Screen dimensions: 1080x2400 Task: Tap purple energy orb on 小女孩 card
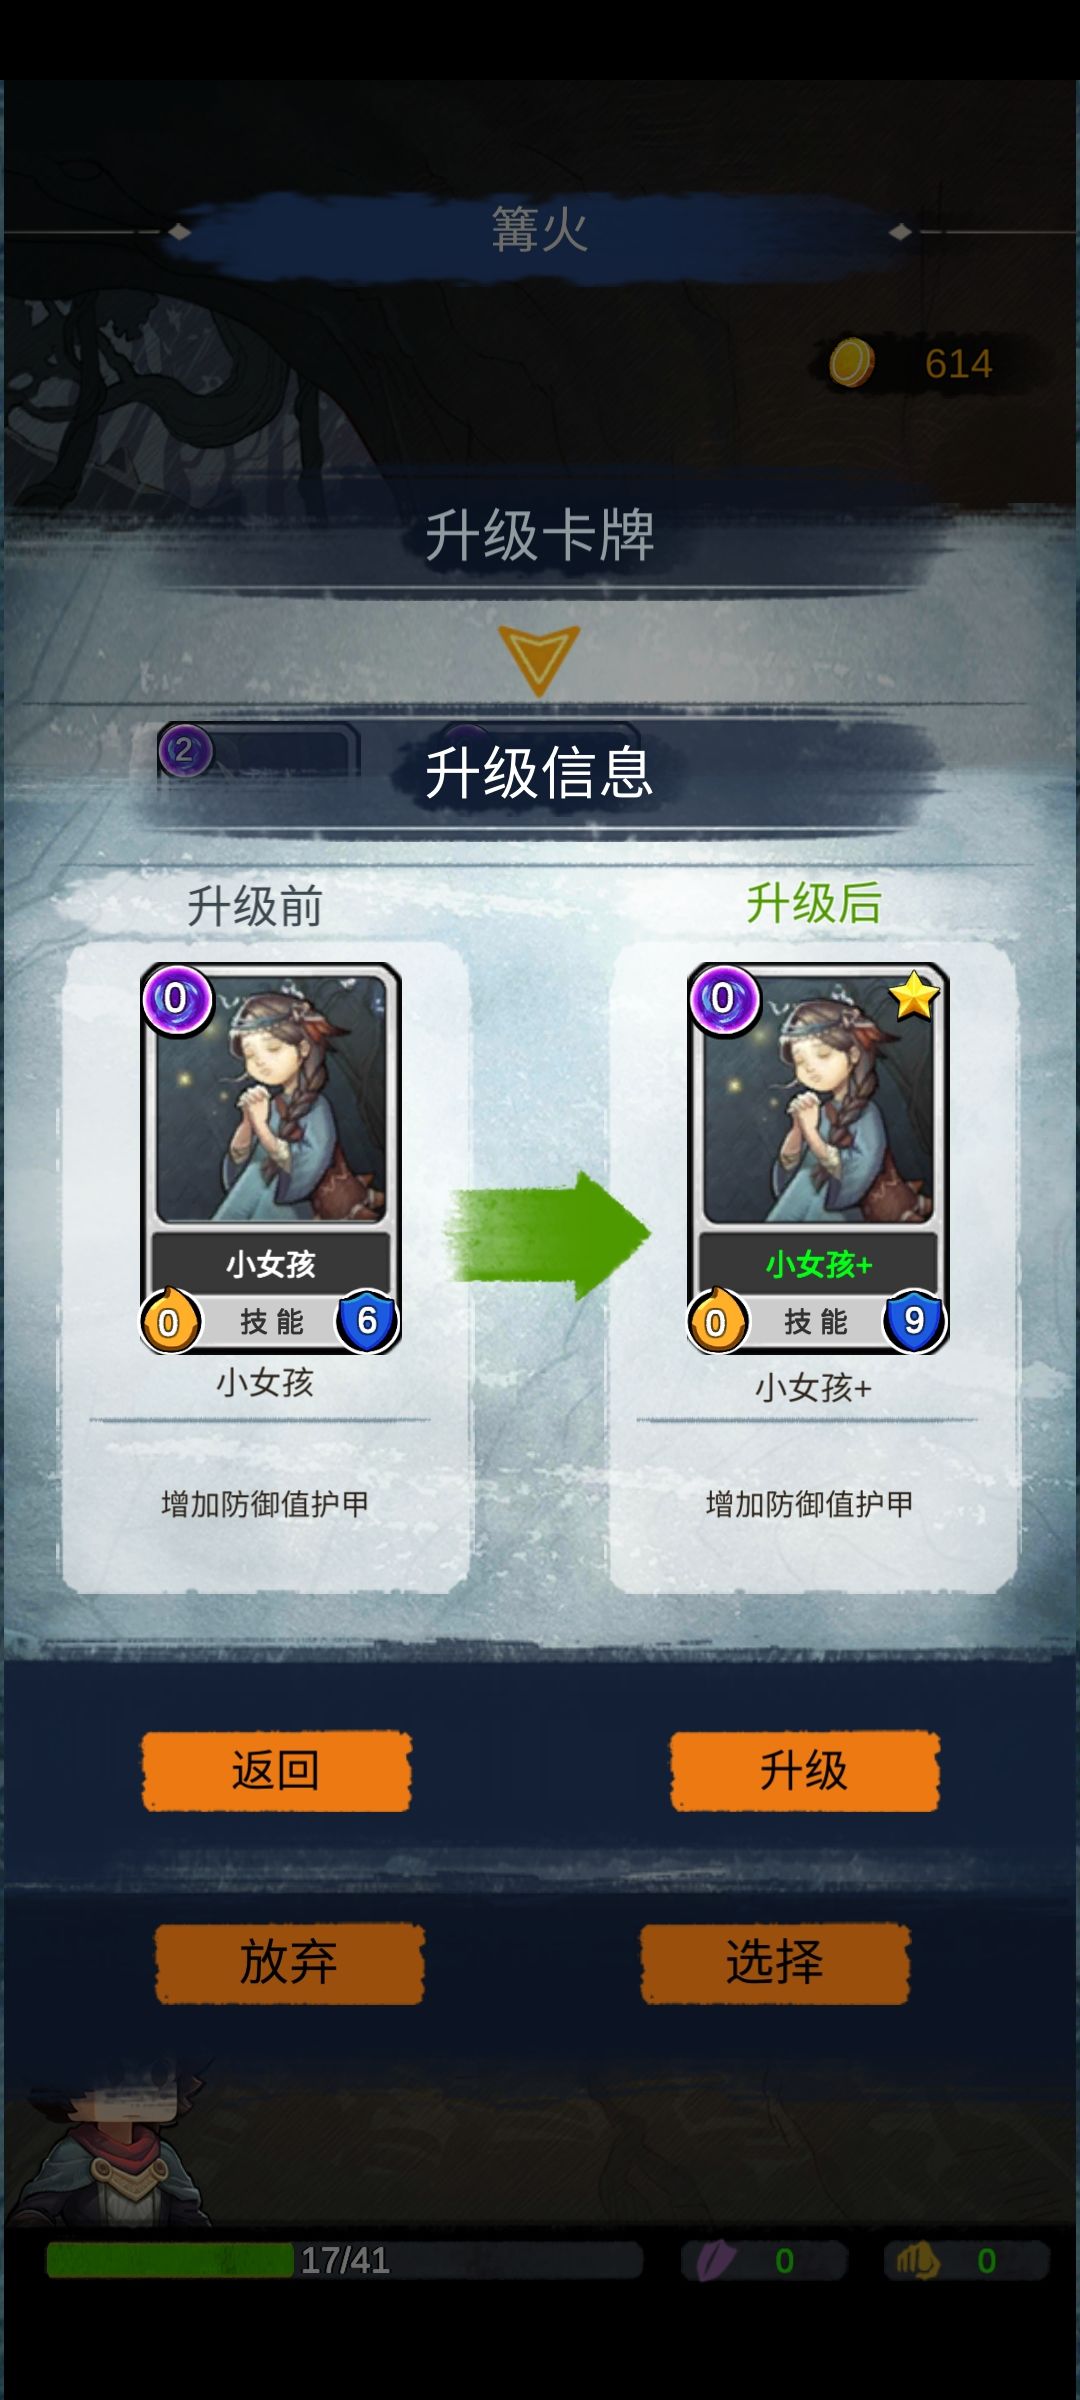(176, 999)
